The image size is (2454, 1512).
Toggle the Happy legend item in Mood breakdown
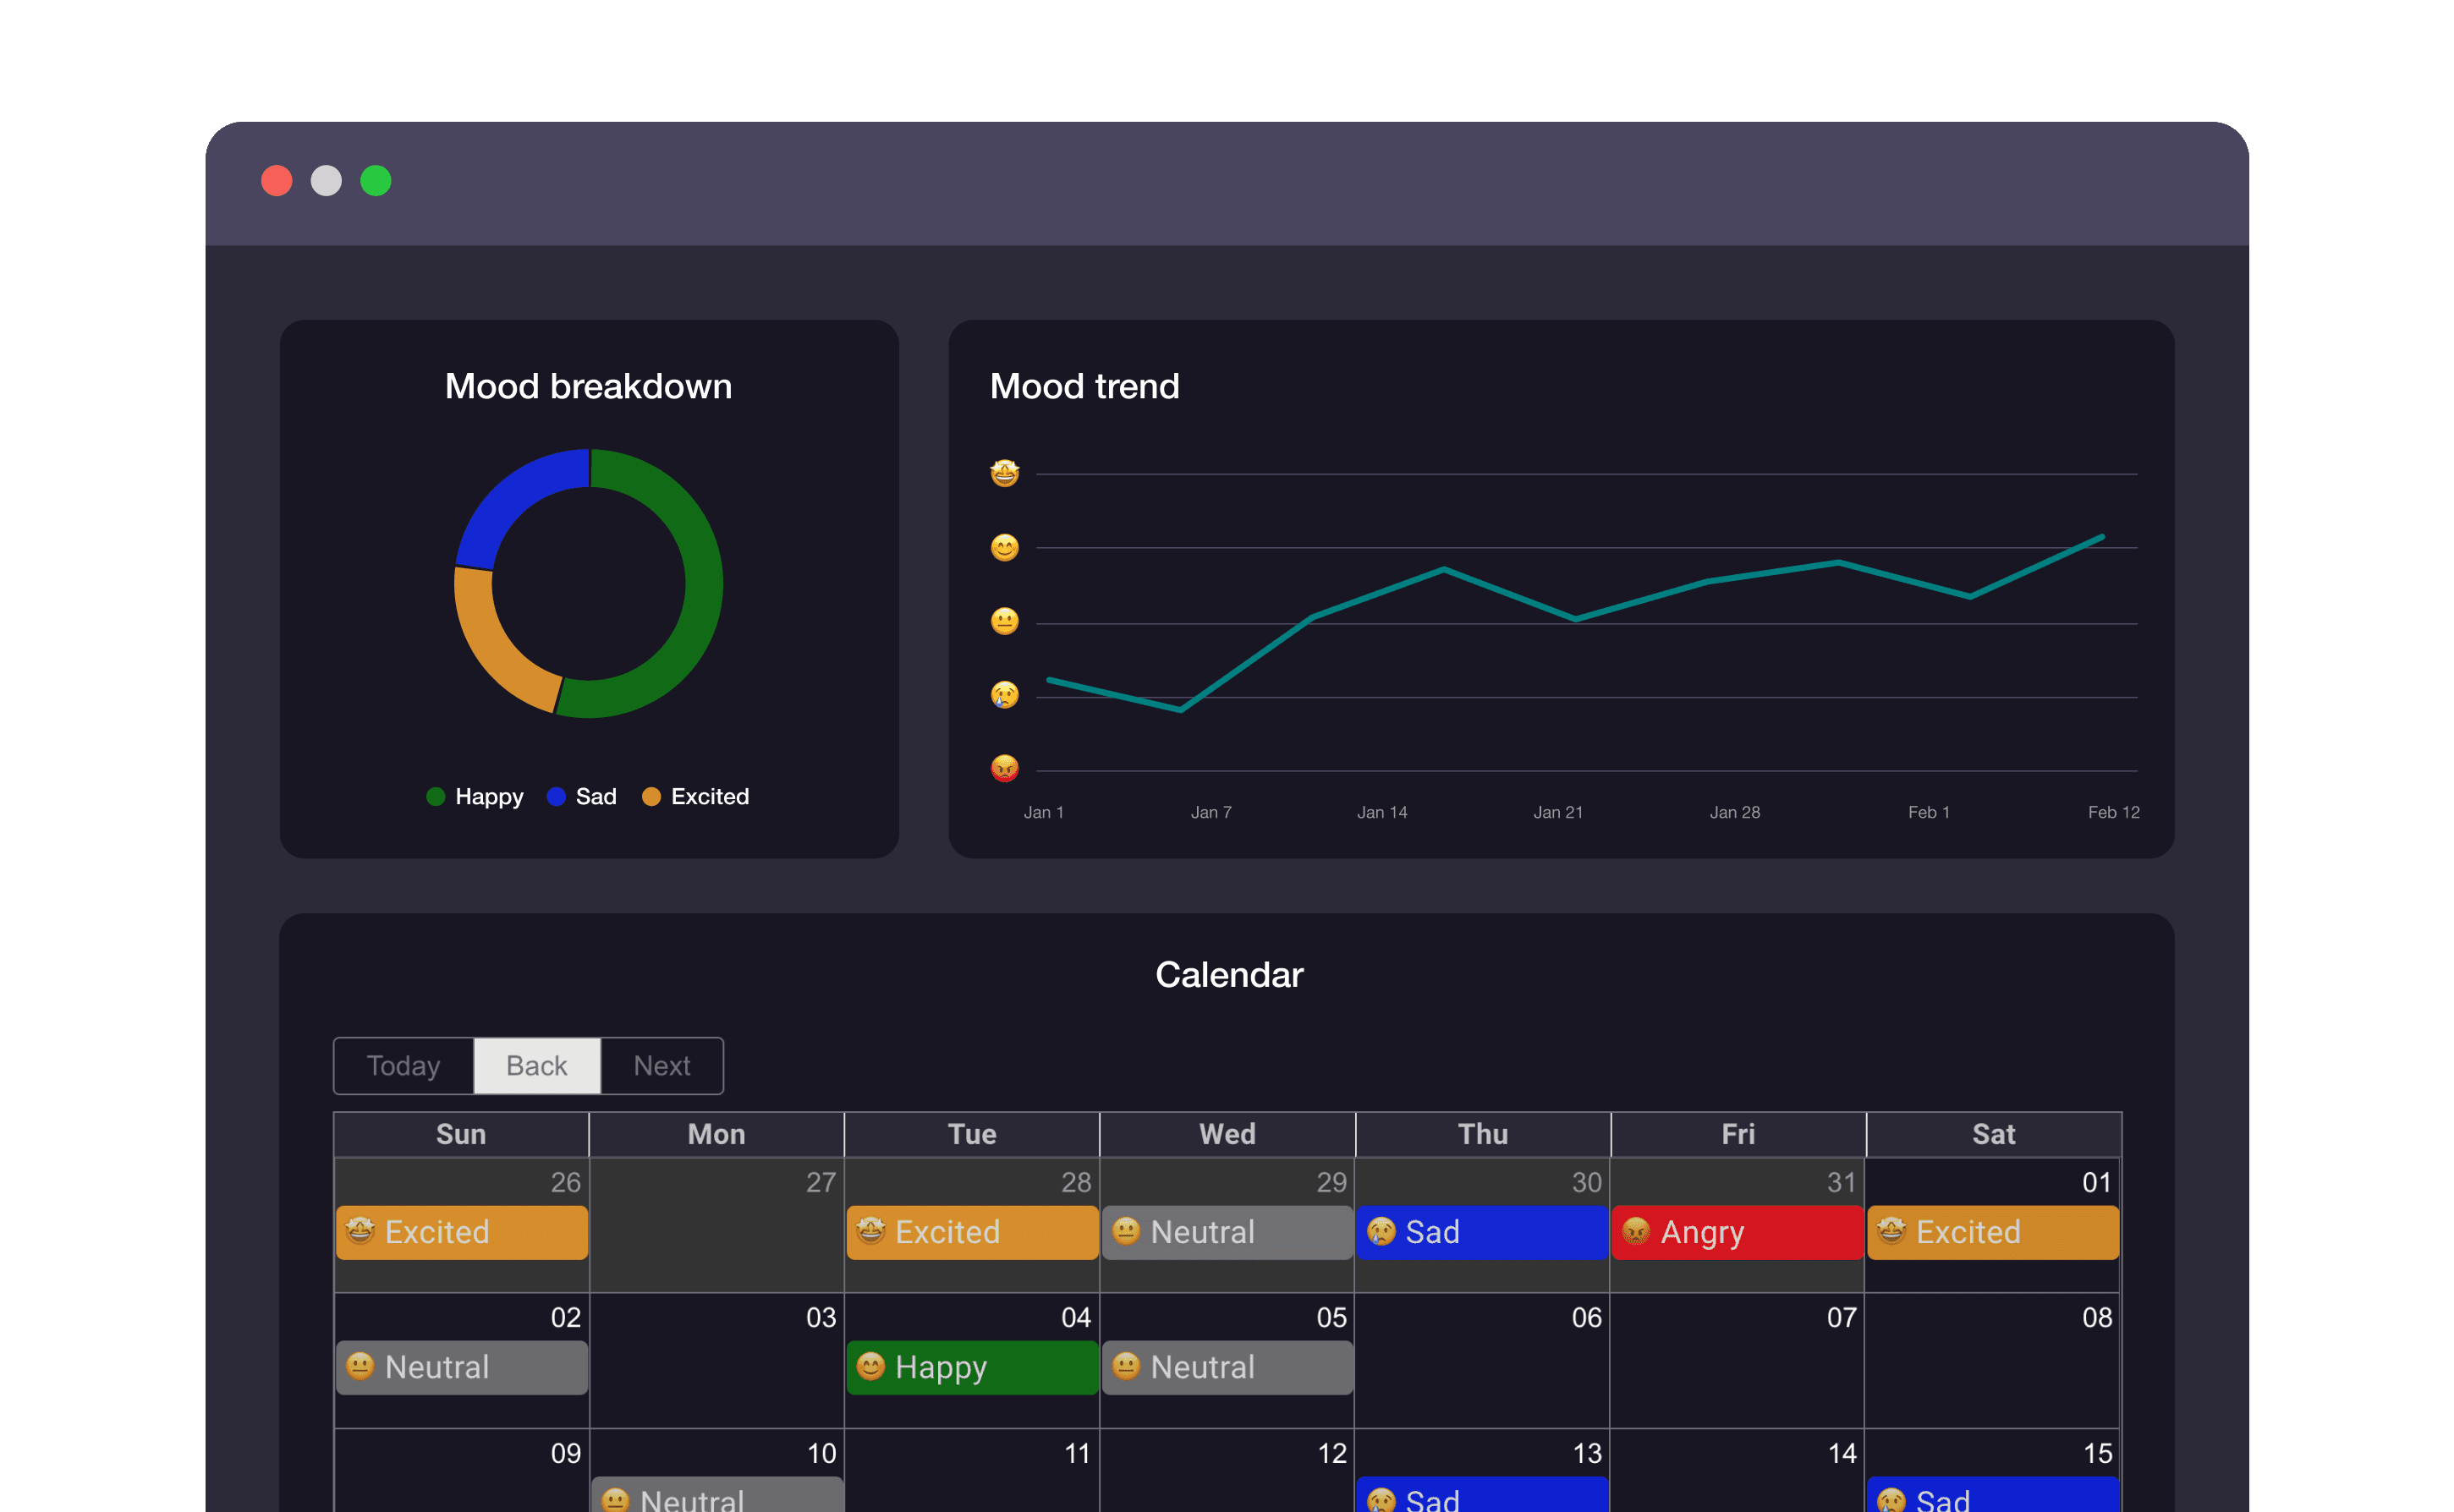point(475,796)
